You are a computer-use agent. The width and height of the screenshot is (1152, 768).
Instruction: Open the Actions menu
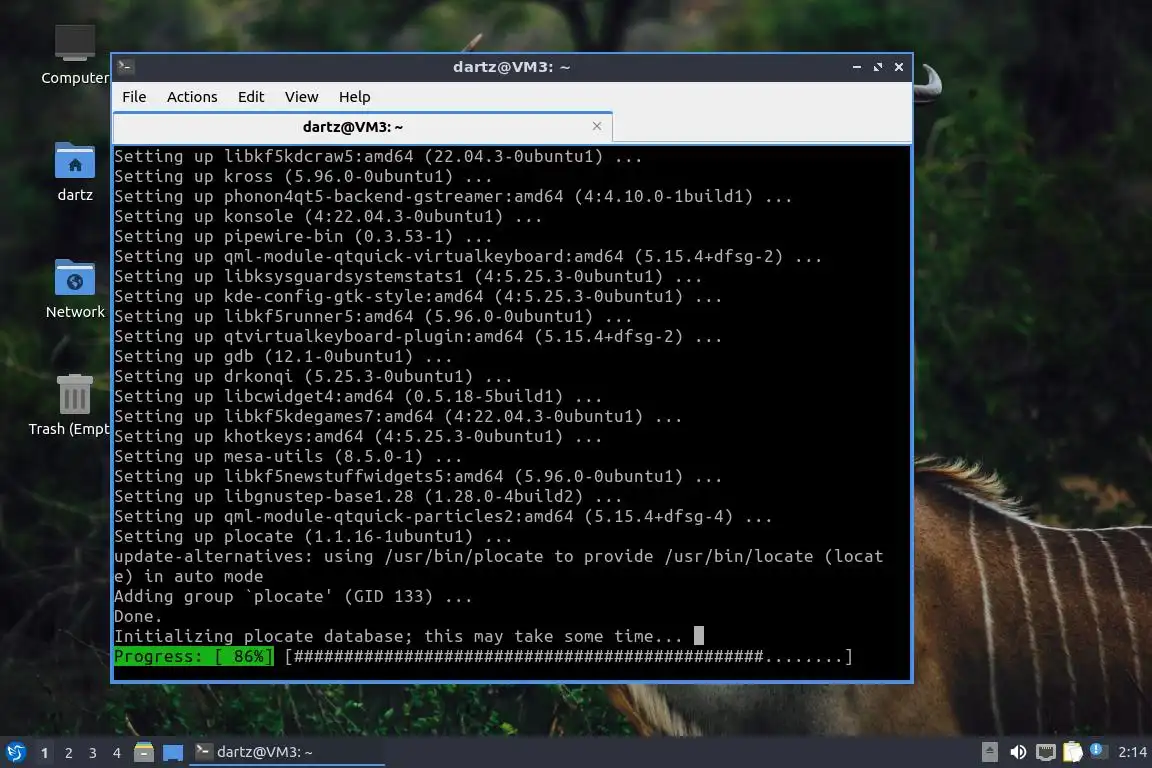tap(192, 97)
